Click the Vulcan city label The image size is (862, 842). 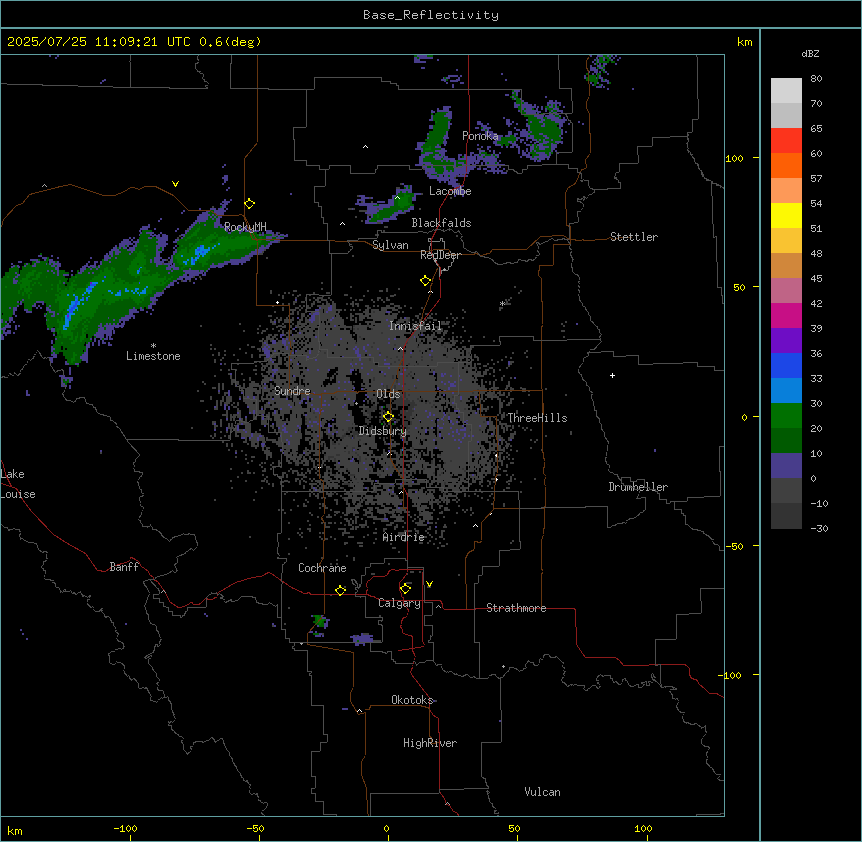point(543,792)
